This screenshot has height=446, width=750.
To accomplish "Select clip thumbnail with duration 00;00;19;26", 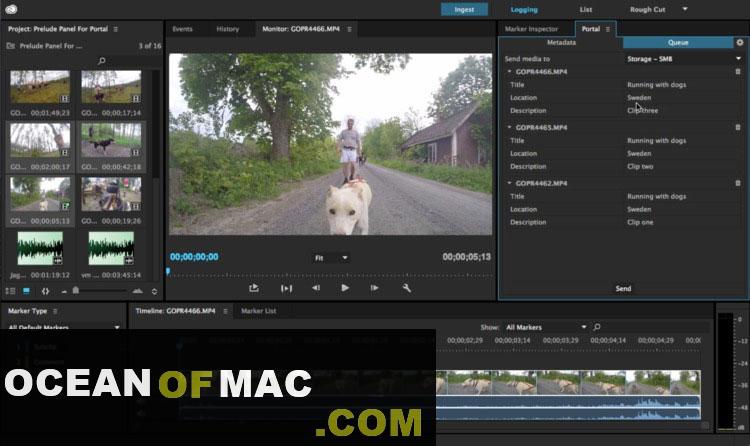I will coord(111,194).
